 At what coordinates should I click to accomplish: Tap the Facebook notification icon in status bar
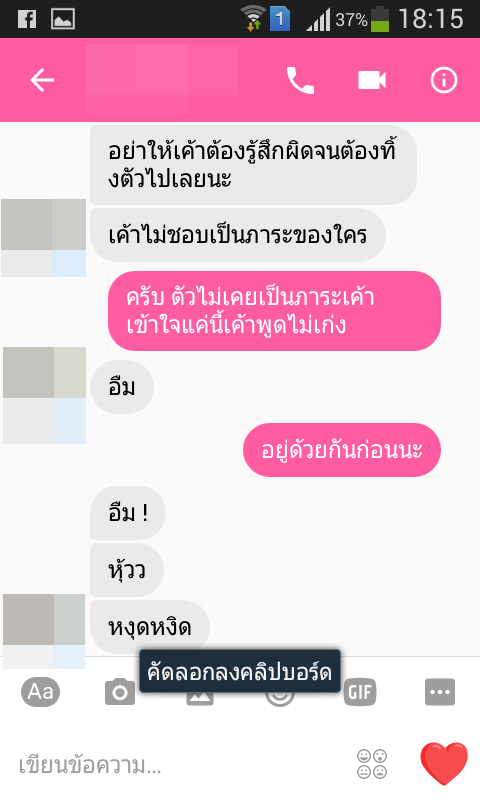(x=27, y=19)
